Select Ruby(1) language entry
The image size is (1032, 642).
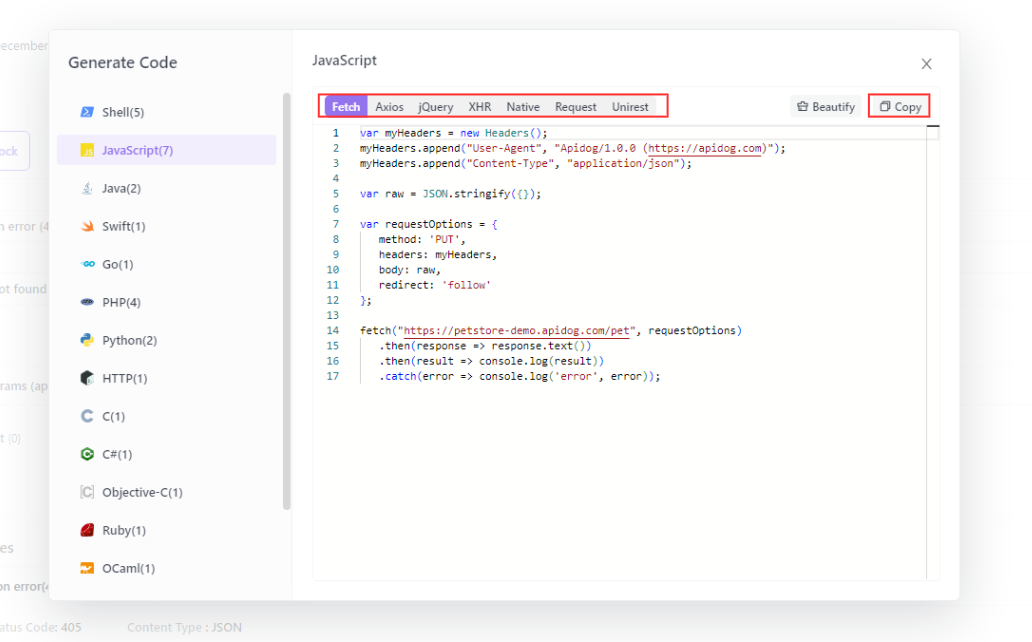(x=167, y=530)
